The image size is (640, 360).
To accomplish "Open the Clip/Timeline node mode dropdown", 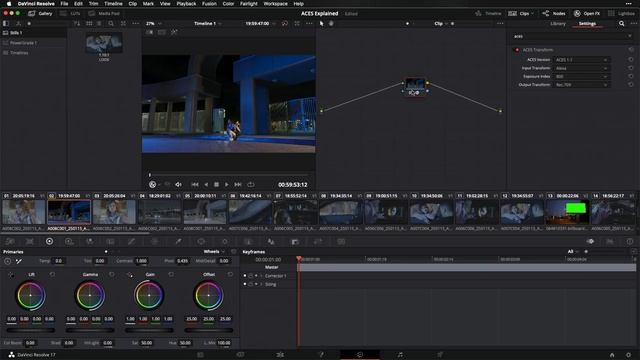I will pos(441,24).
